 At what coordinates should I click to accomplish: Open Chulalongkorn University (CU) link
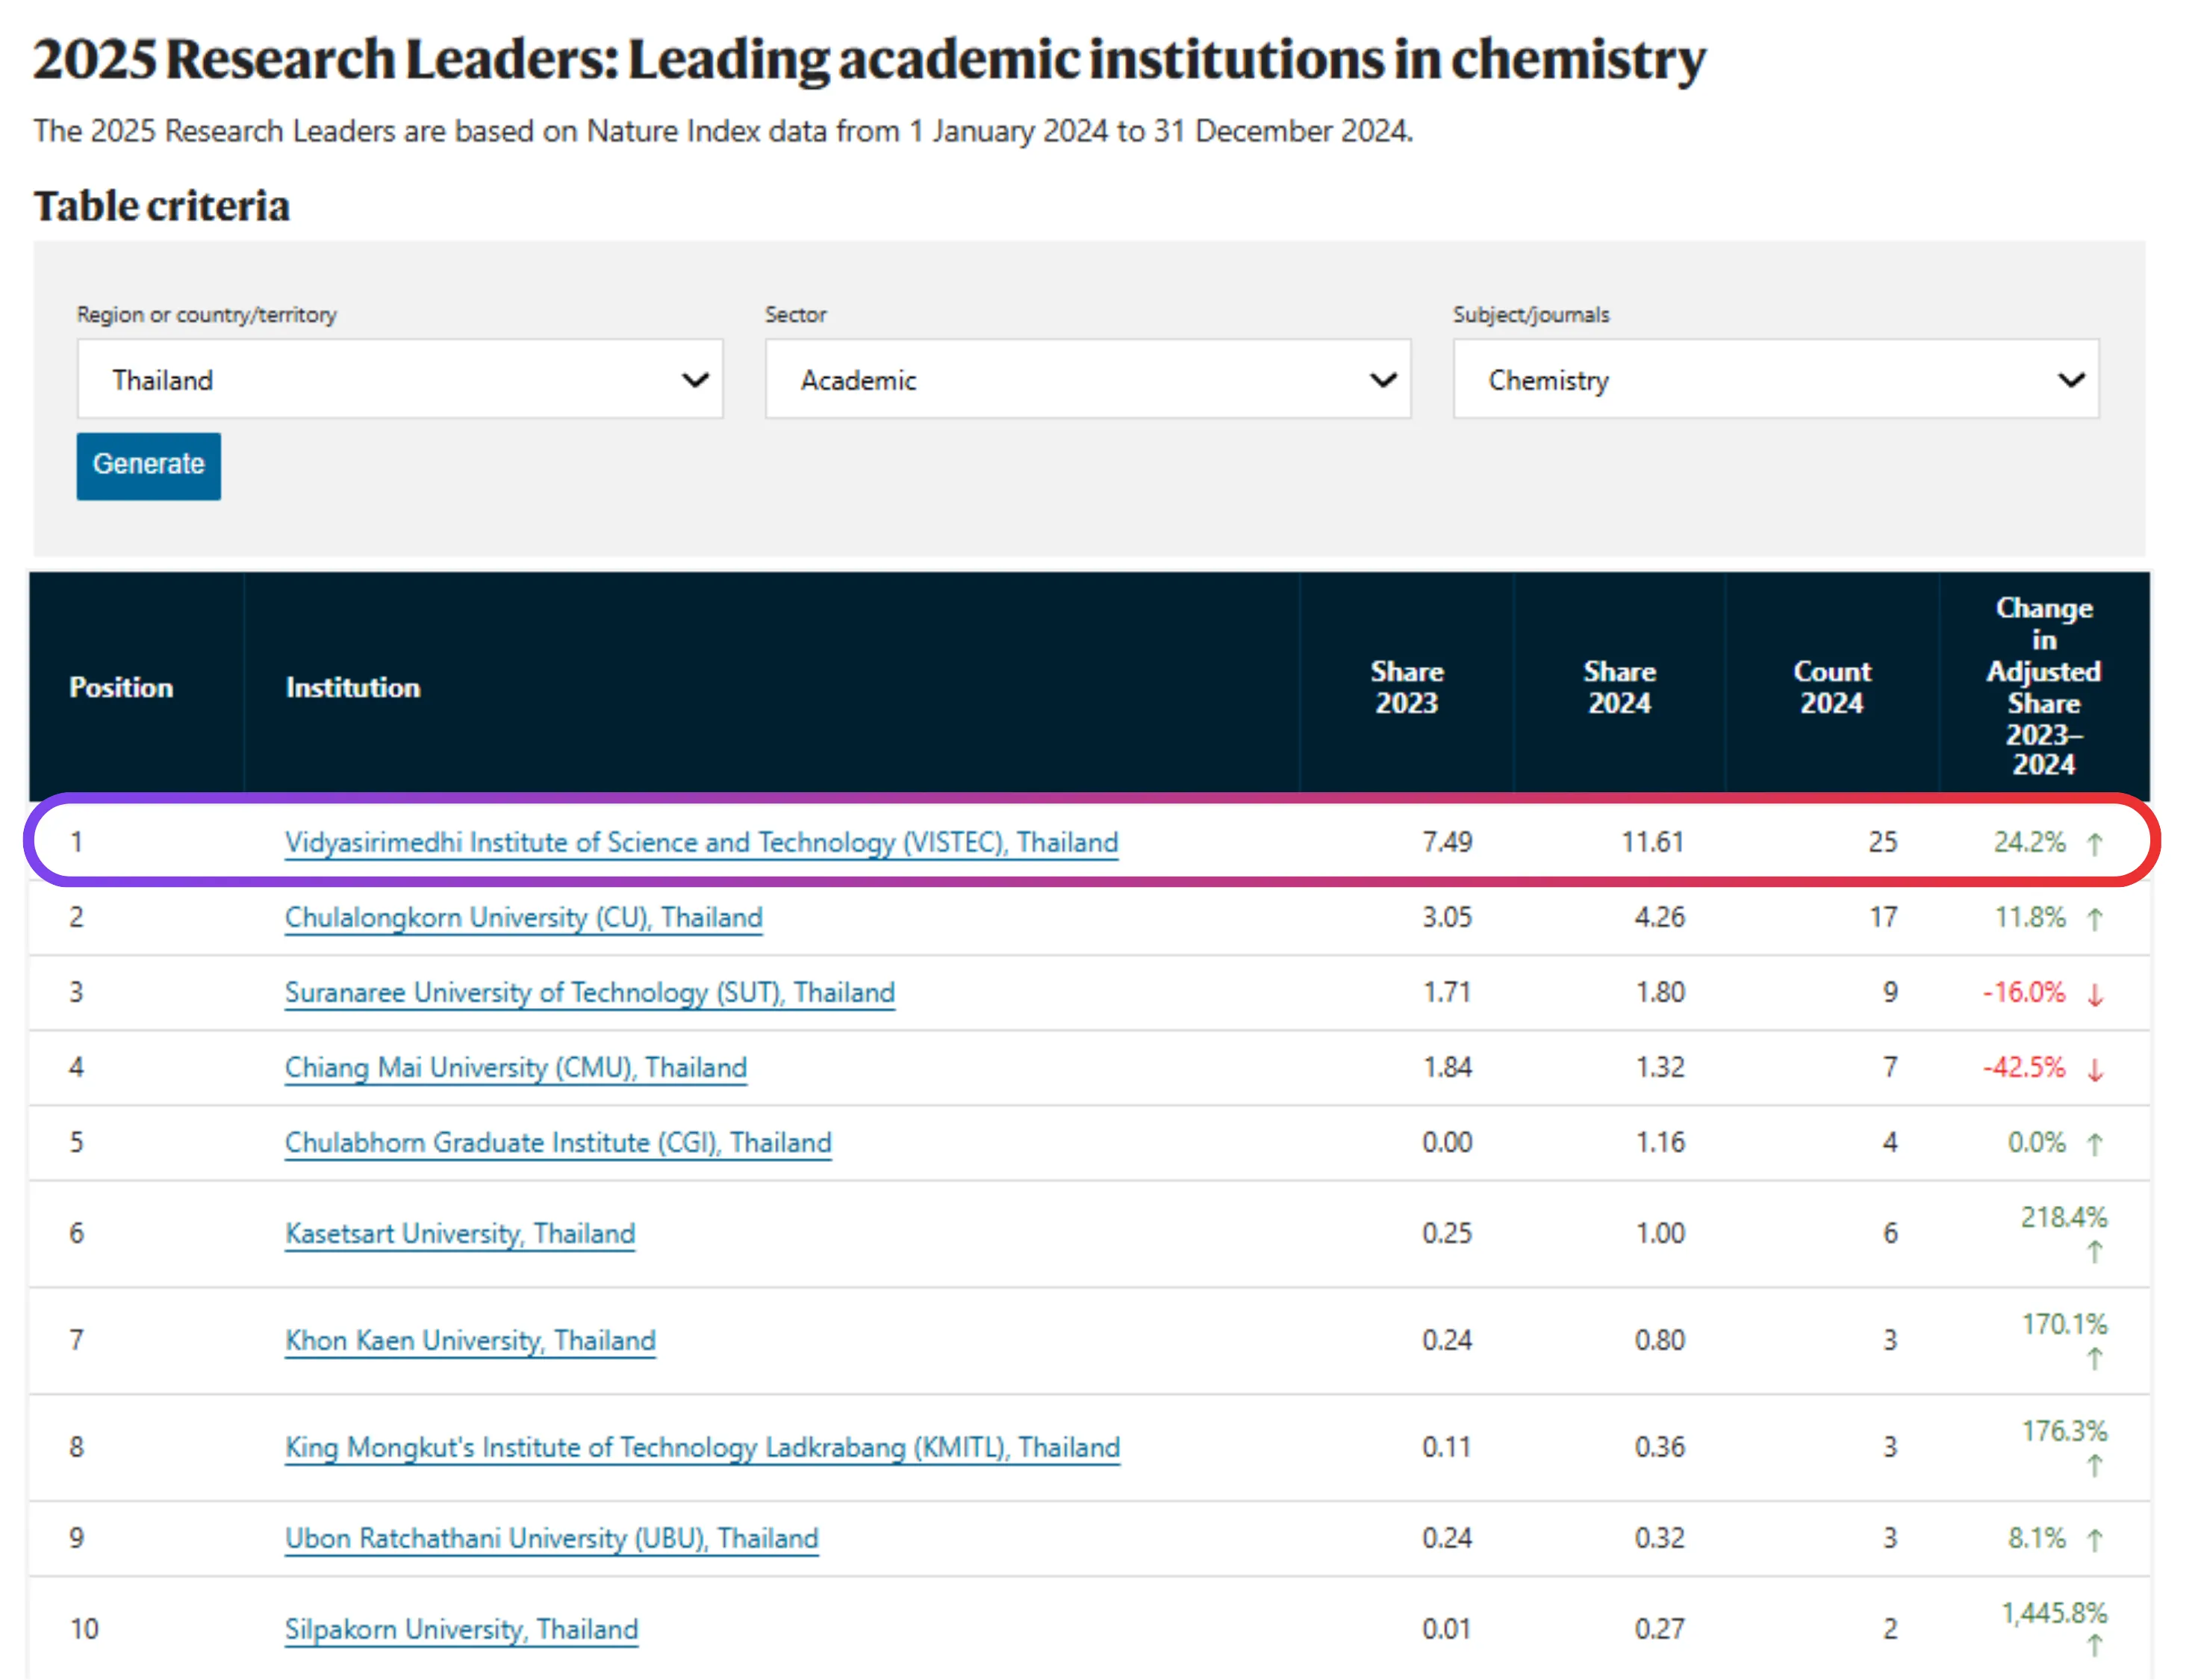[x=523, y=917]
